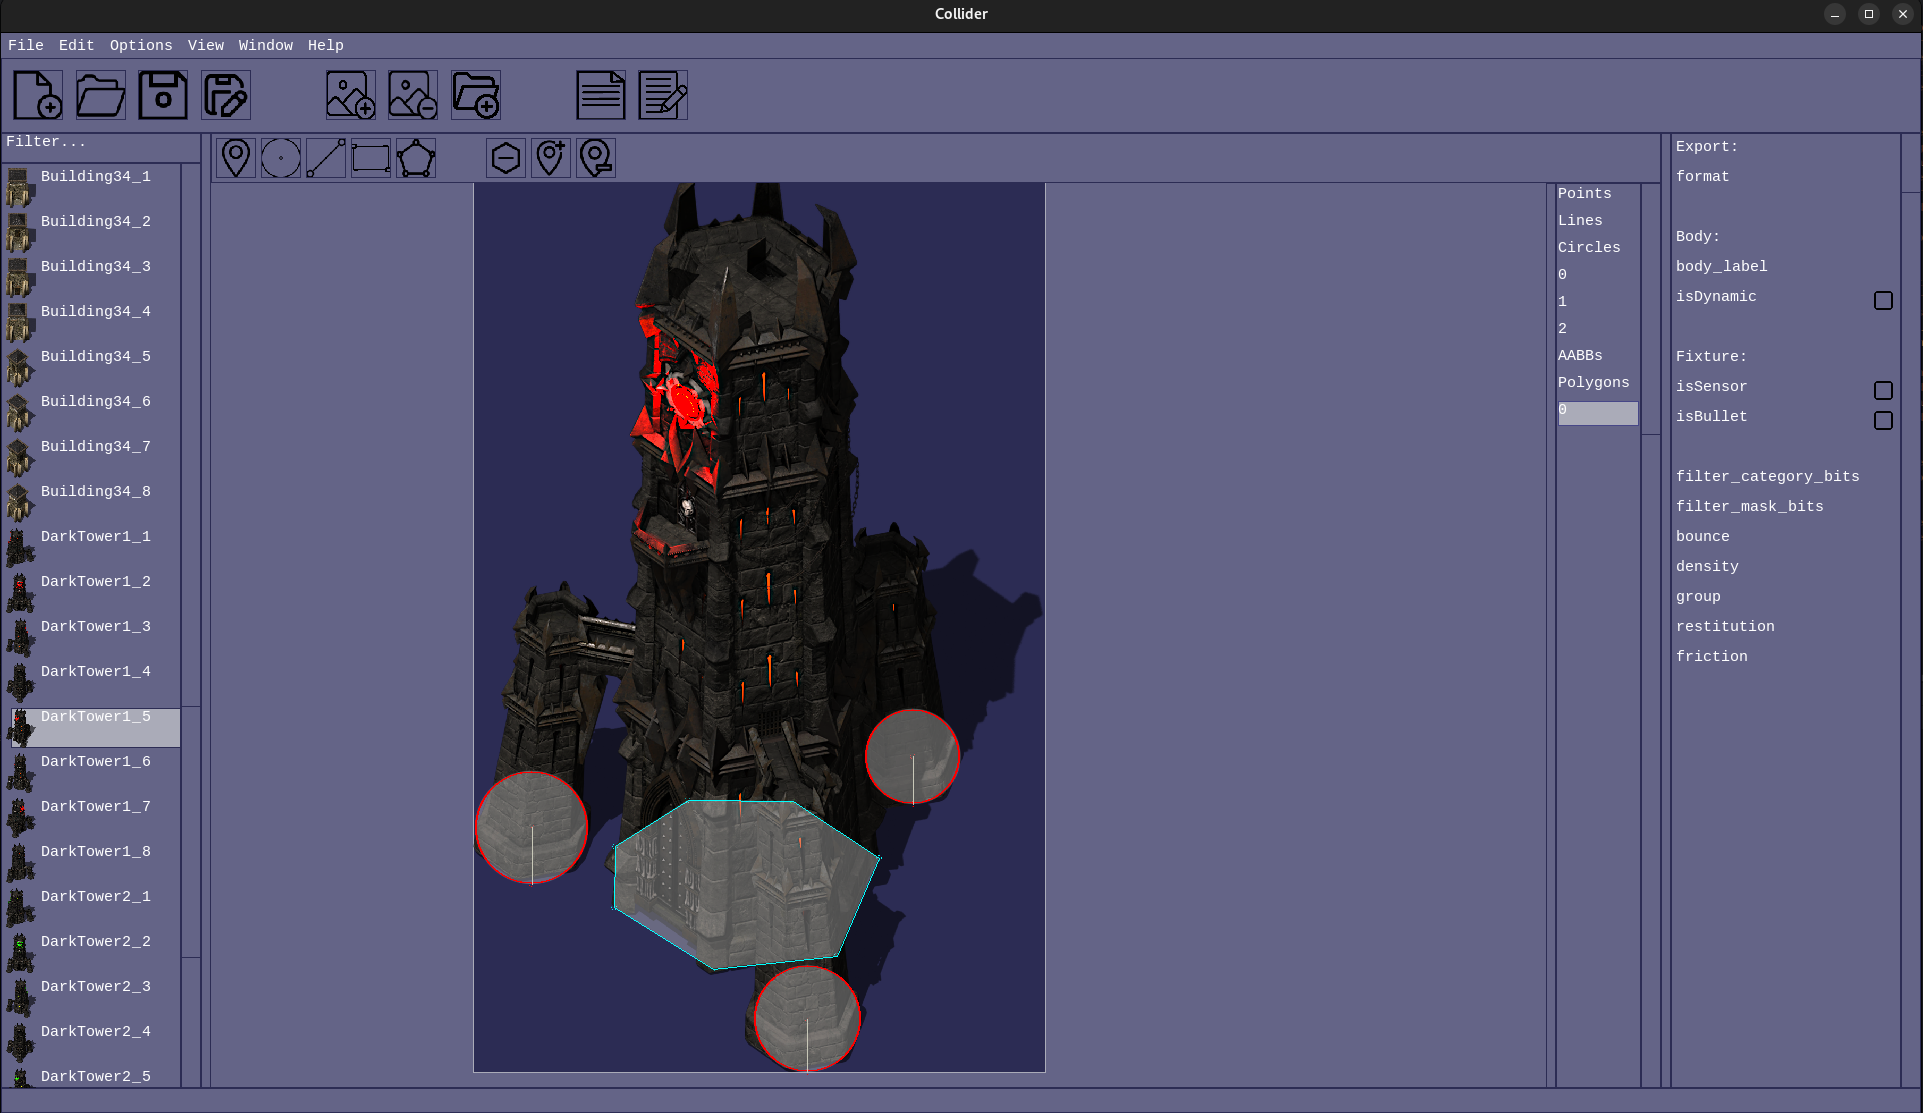Click the add image icon

[x=351, y=95]
